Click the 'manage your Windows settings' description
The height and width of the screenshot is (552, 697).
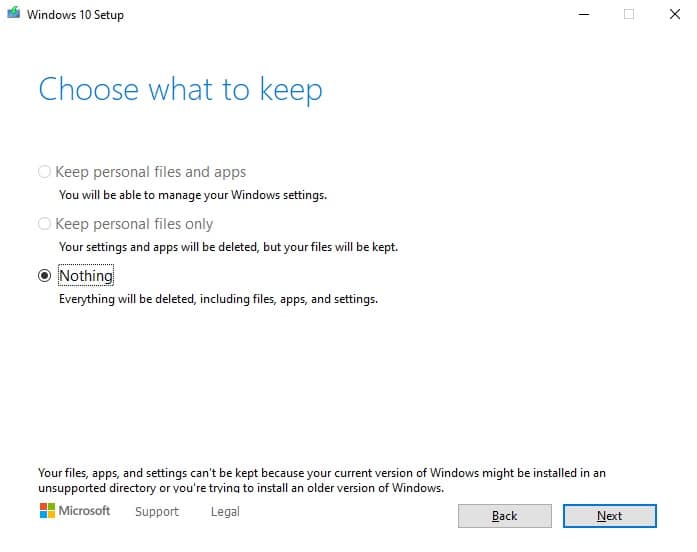(x=193, y=195)
